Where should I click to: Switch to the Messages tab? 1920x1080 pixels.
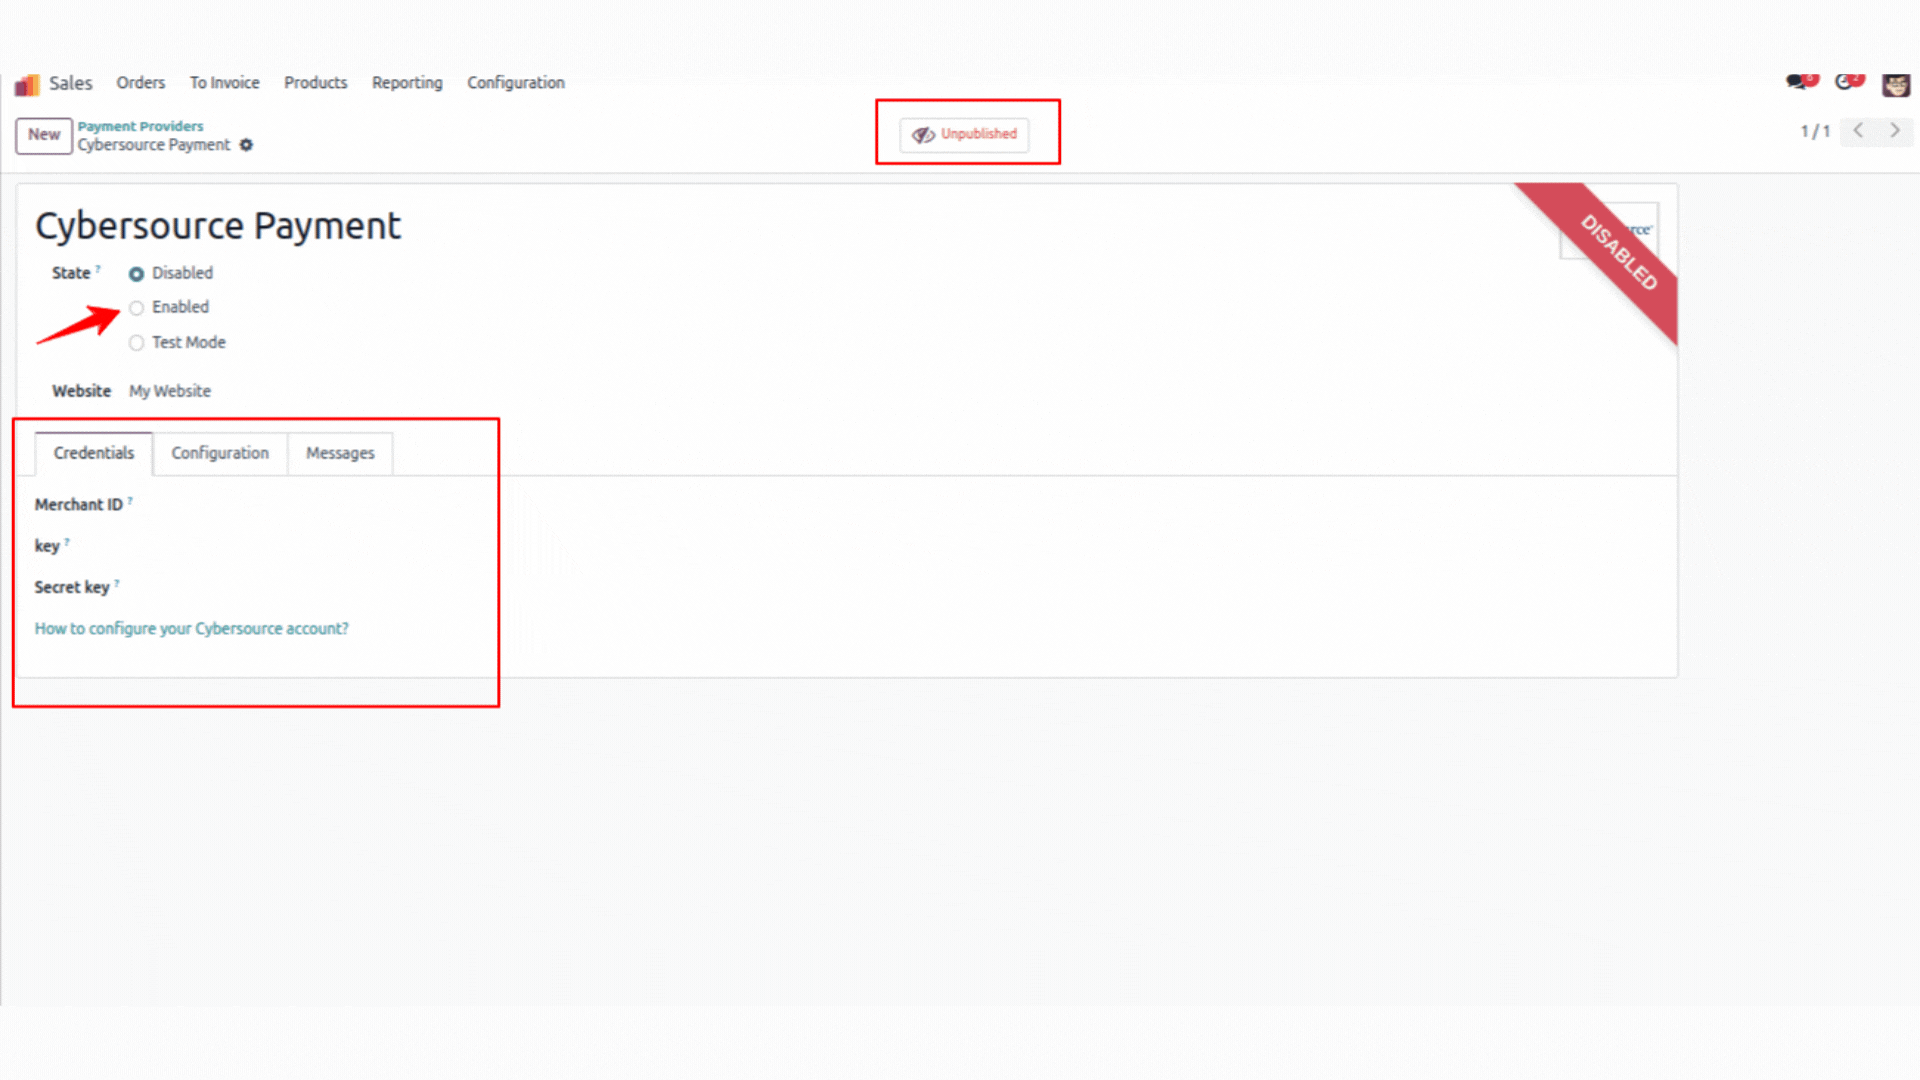pos(340,453)
